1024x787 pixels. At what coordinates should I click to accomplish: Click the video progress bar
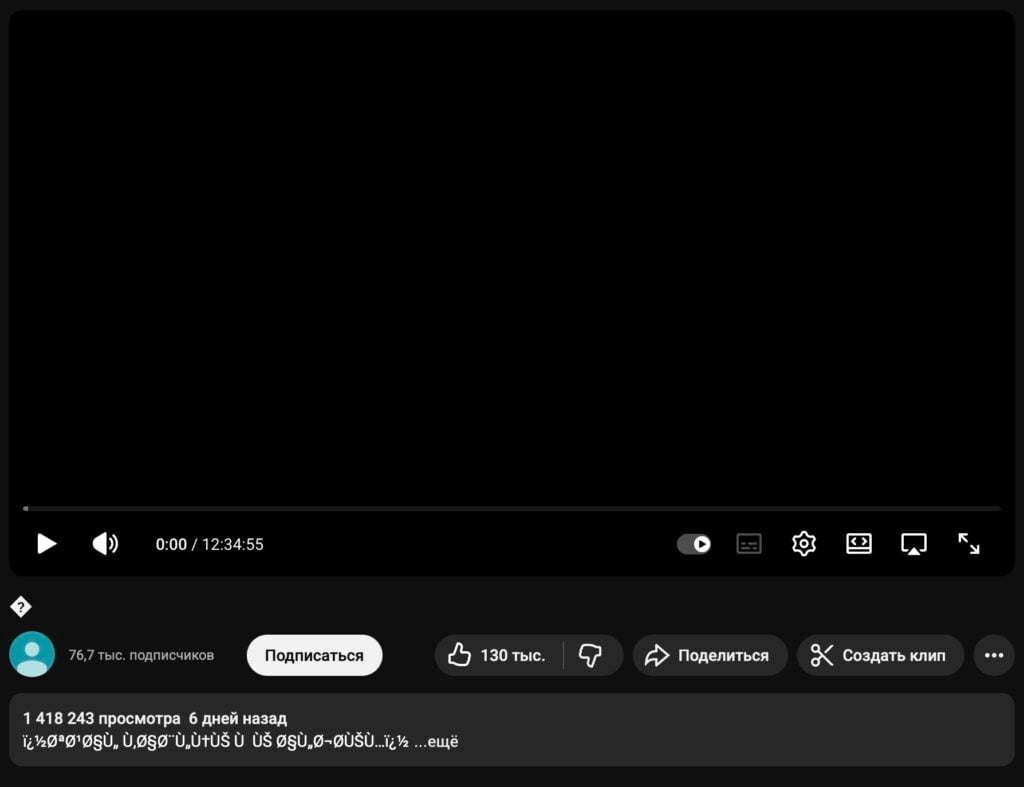[x=512, y=509]
